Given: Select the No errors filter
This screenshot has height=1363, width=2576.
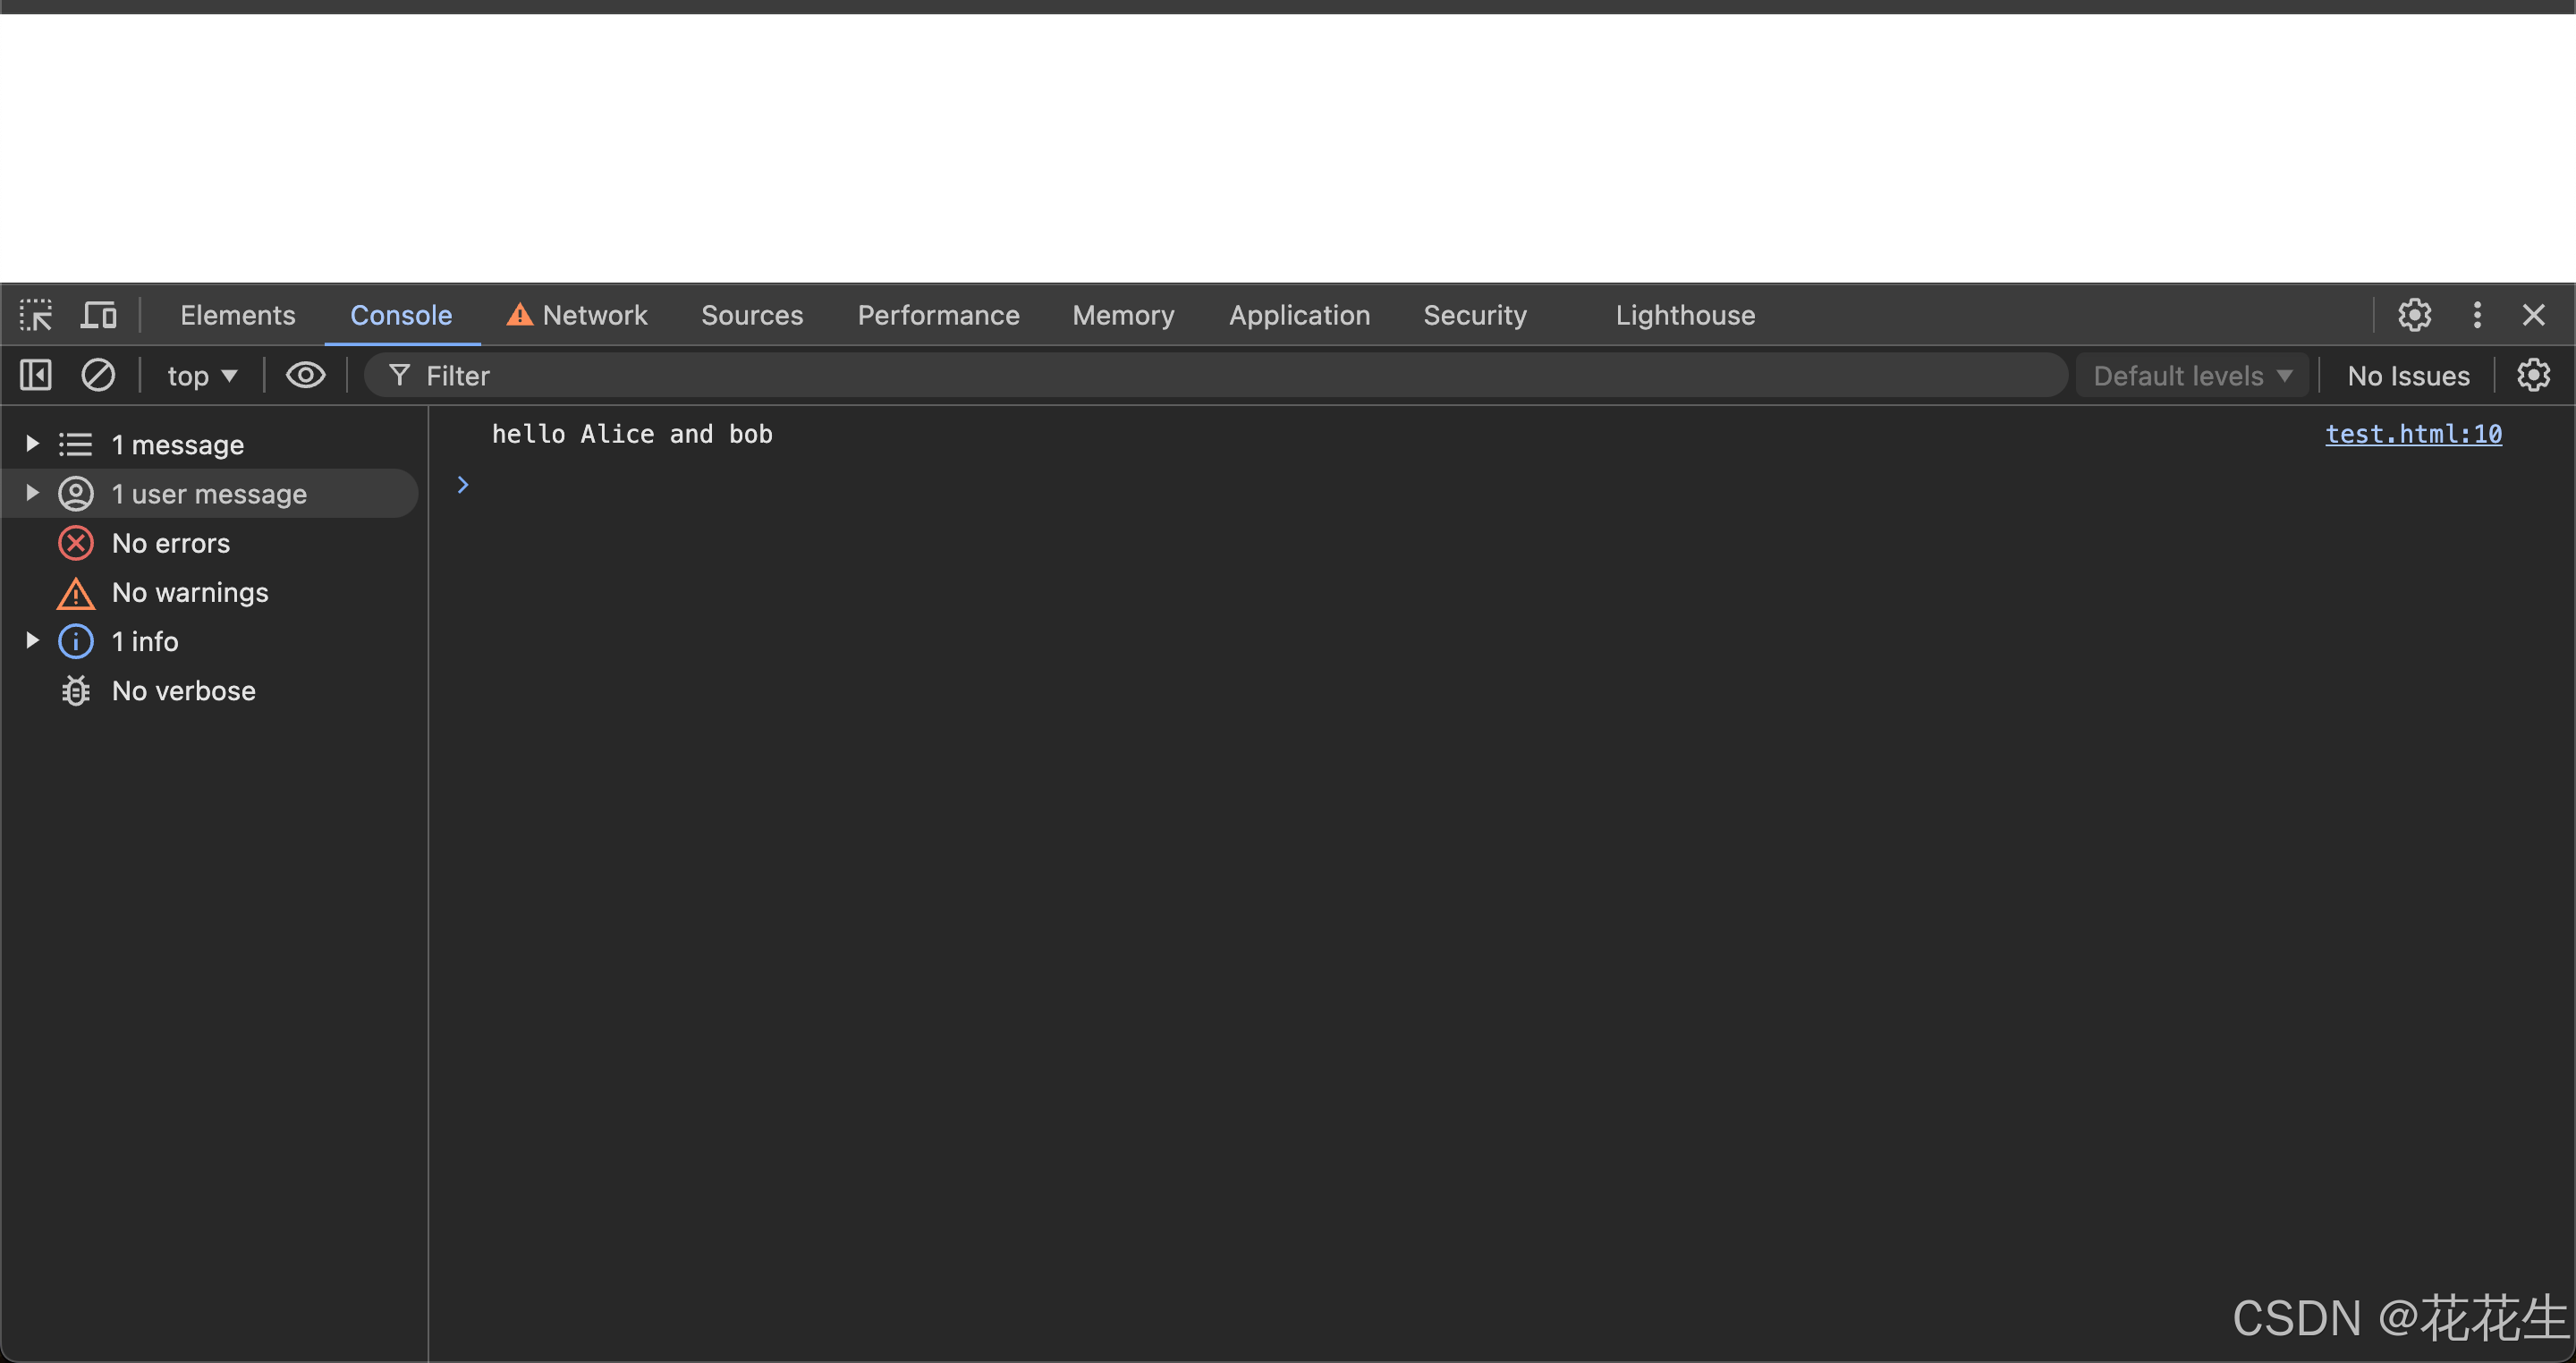Looking at the screenshot, I should [170, 544].
